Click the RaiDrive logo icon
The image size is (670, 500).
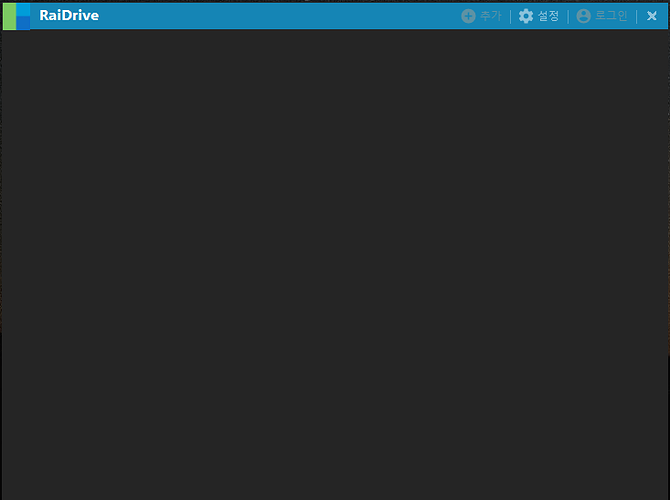pyautogui.click(x=17, y=16)
